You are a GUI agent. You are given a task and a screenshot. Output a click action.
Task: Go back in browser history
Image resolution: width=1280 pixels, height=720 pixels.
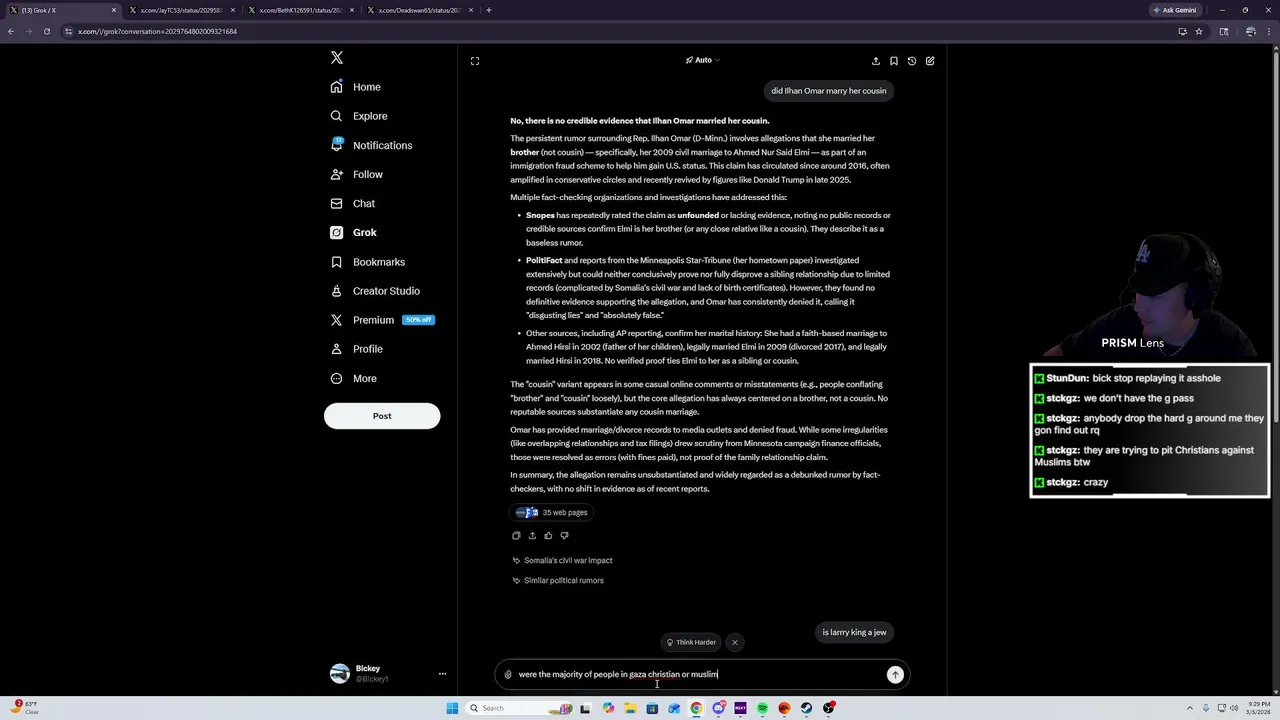11,31
